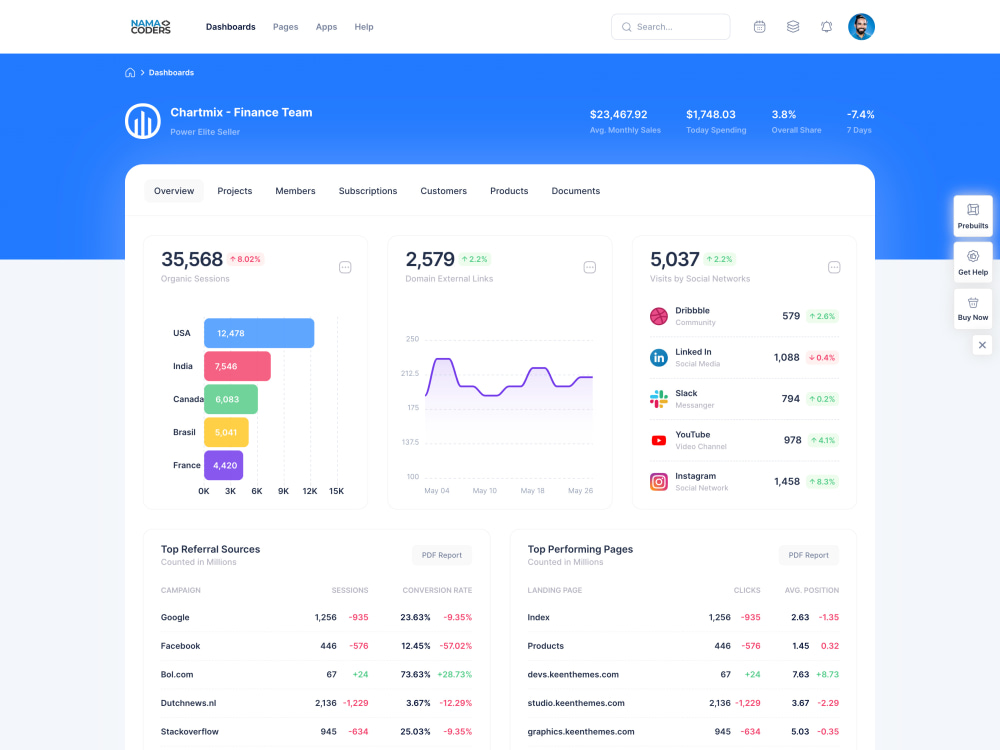Click the Dribbble icon
Screen dimensions: 1000x750
659,316
